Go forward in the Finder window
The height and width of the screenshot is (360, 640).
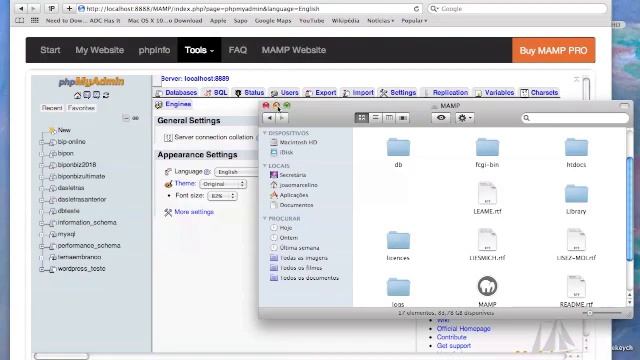pos(282,118)
